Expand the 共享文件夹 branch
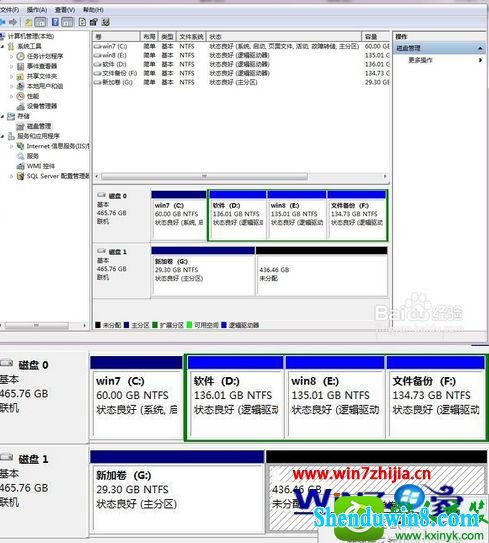 tap(12, 76)
